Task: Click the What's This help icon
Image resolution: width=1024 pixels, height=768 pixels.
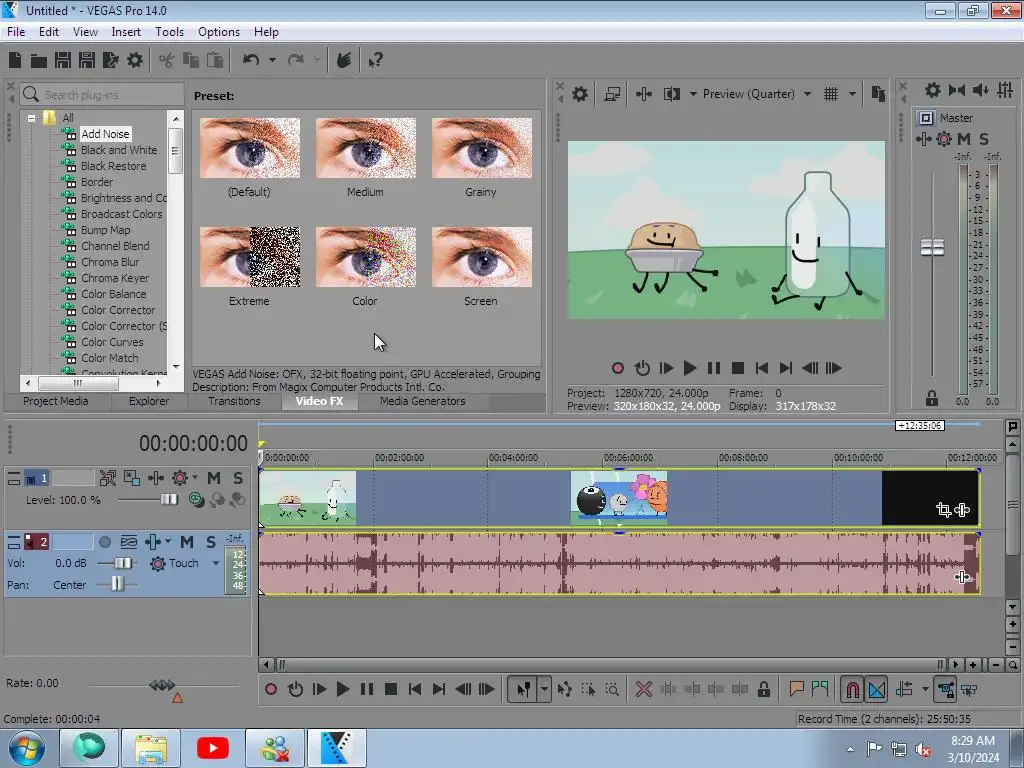Action: [x=375, y=60]
